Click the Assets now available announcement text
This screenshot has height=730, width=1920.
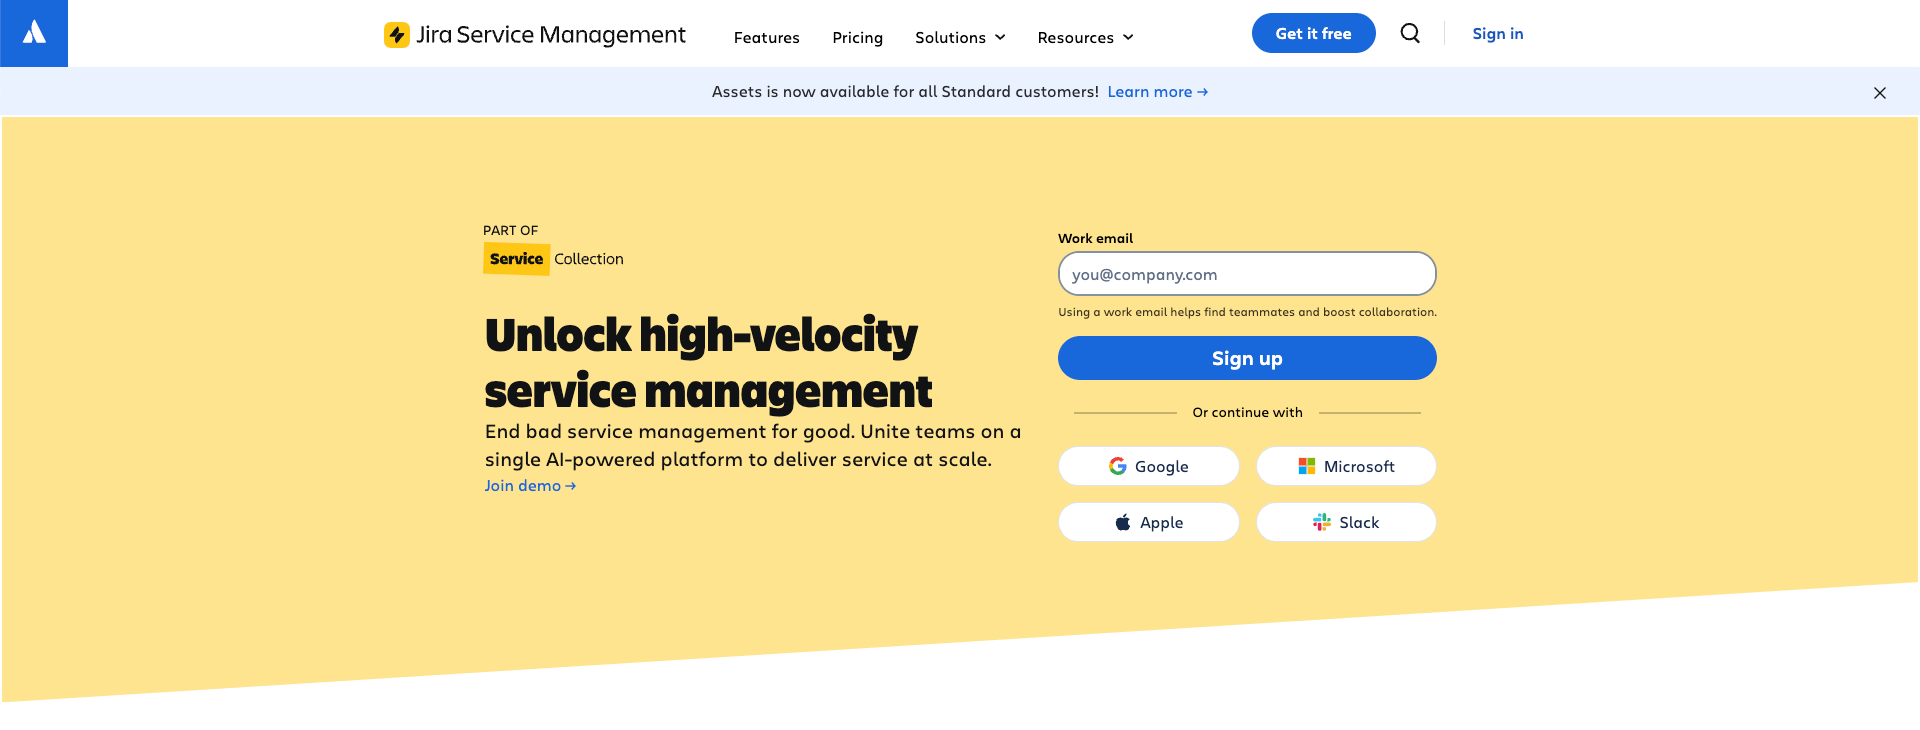coord(905,91)
